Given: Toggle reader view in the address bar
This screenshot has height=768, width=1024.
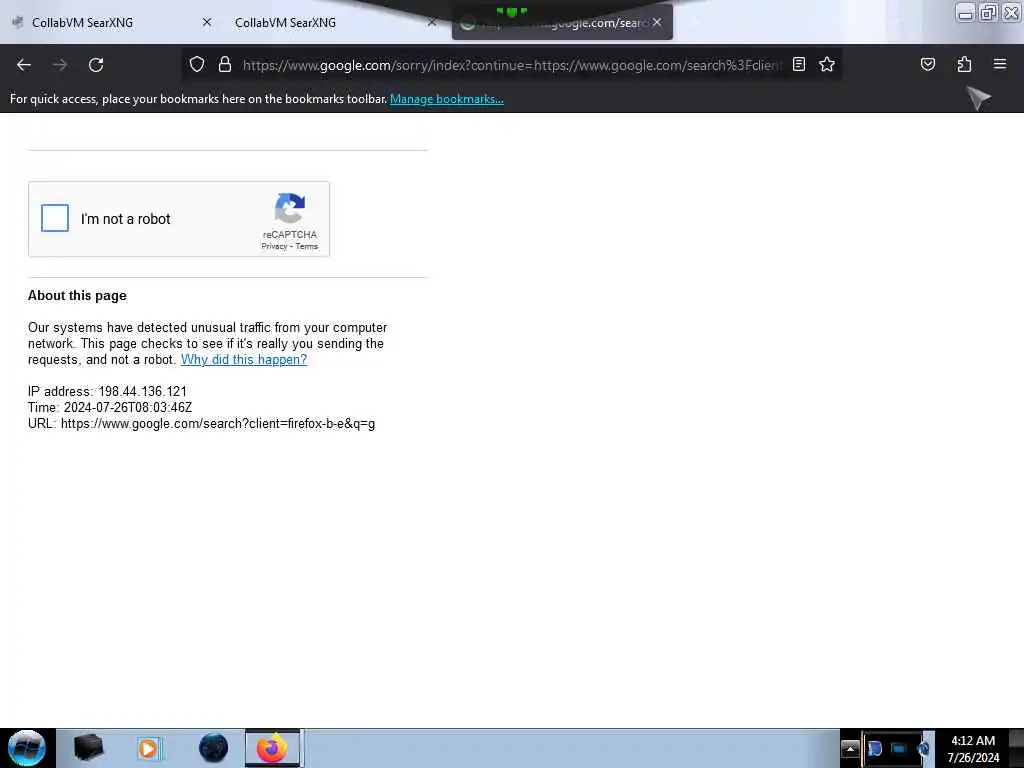Looking at the screenshot, I should tap(799, 64).
